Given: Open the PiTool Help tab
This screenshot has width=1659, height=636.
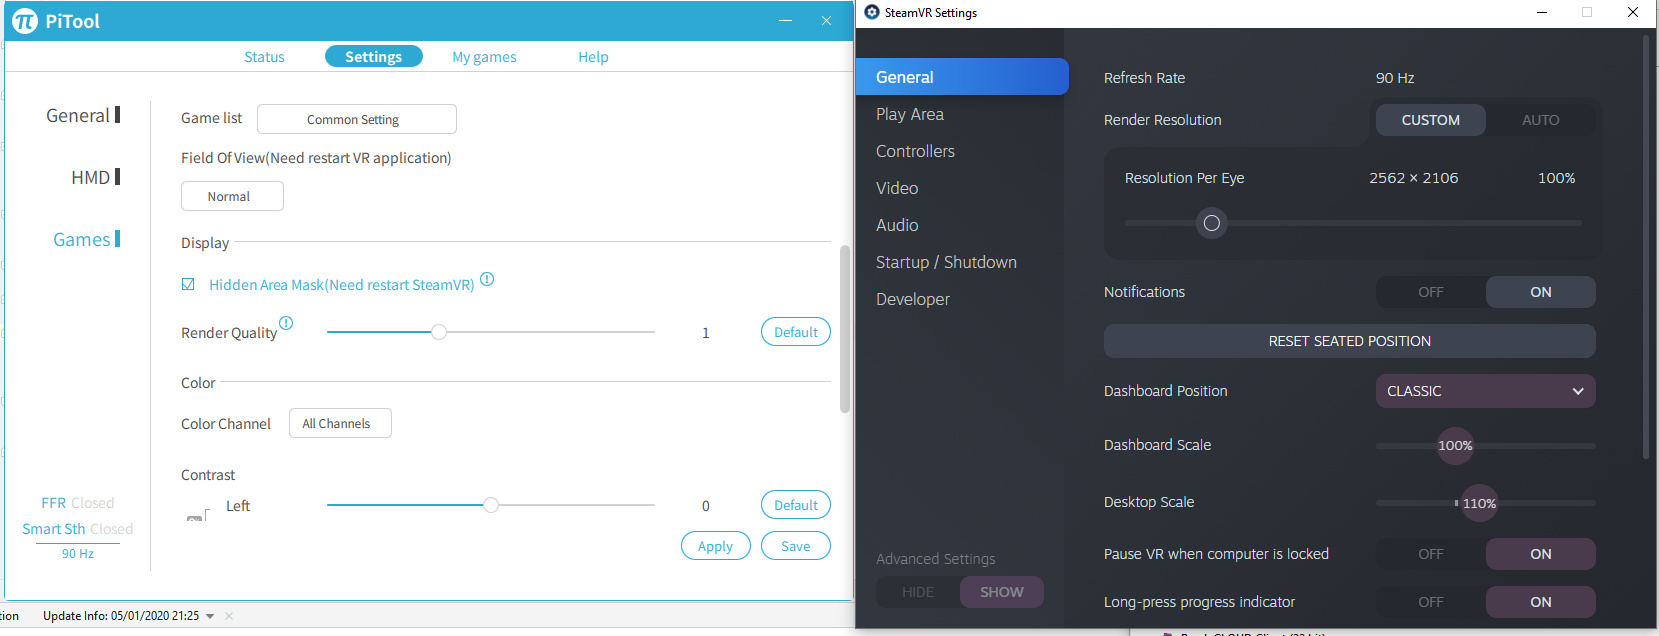Looking at the screenshot, I should tap(593, 57).
